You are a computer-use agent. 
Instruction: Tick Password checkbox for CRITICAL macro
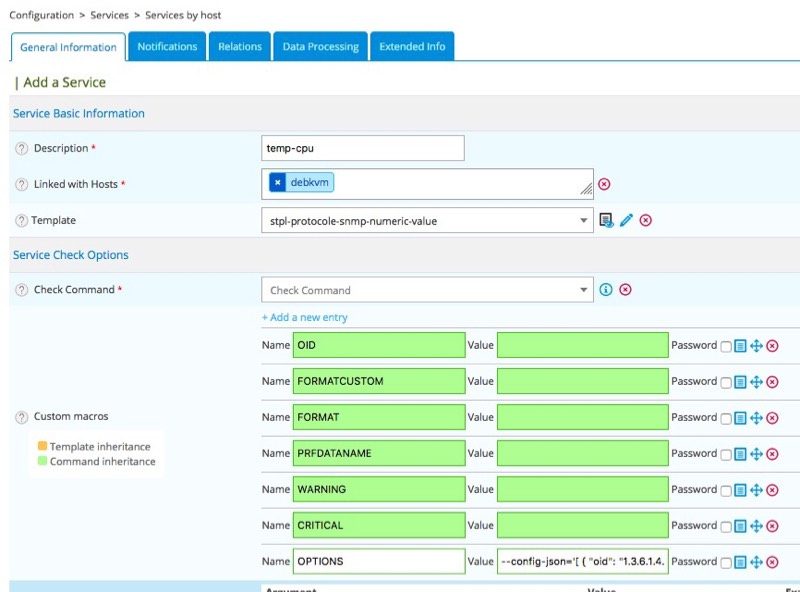(x=726, y=526)
